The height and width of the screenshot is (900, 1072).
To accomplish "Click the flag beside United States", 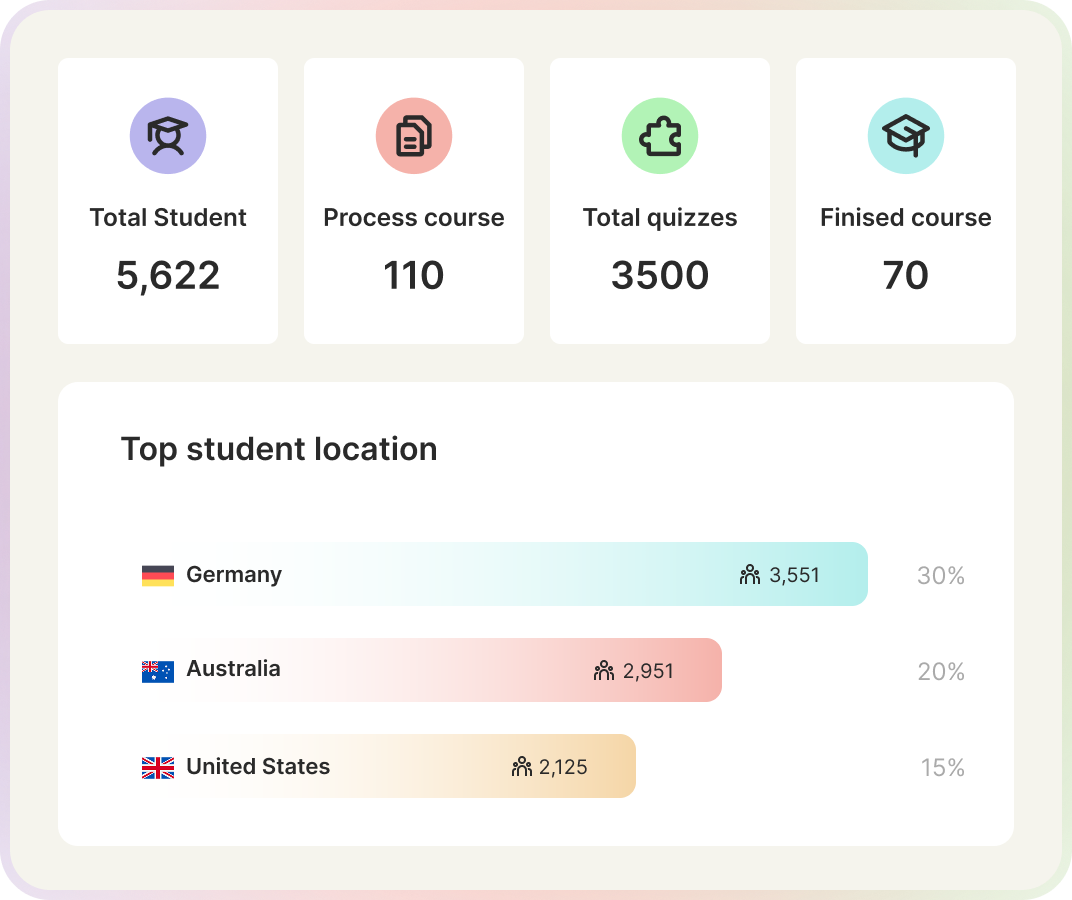I will click(158, 767).
